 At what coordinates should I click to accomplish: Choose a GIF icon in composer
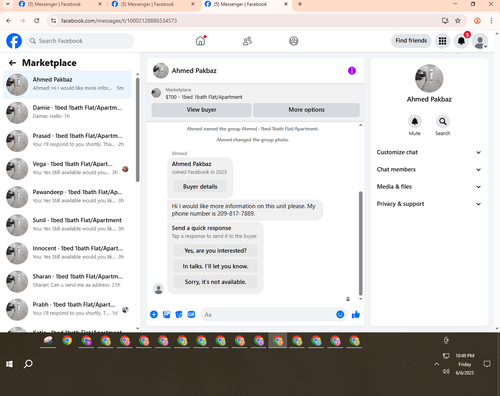tap(191, 314)
